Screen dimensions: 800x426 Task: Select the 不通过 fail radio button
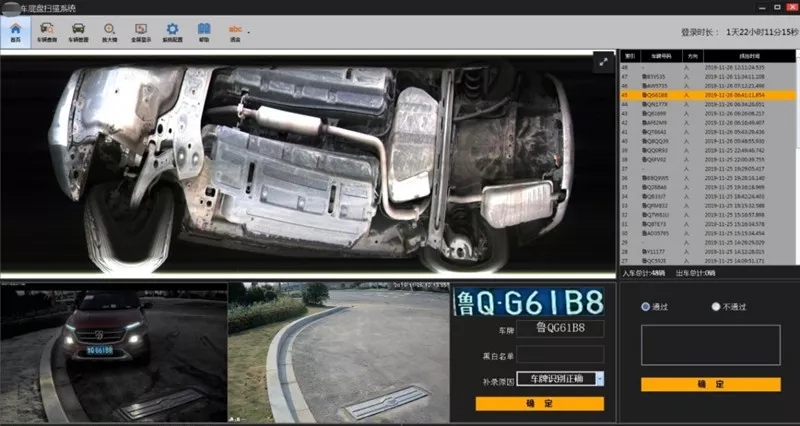715,307
